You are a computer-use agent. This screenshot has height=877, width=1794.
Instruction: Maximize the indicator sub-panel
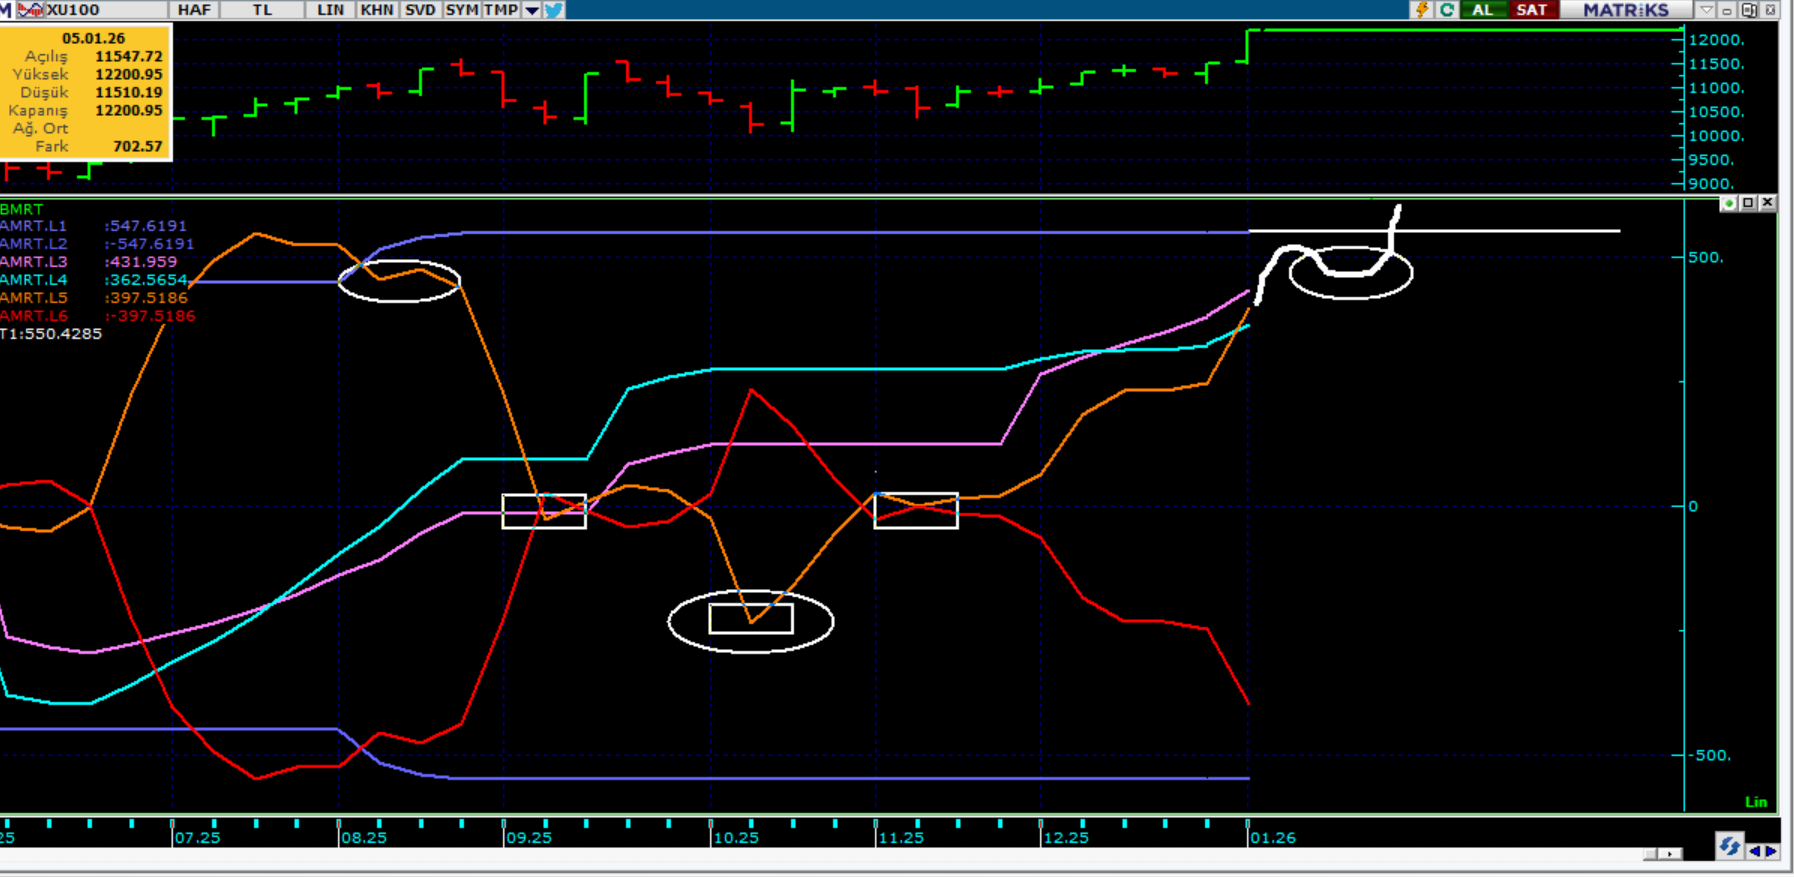pos(1748,203)
